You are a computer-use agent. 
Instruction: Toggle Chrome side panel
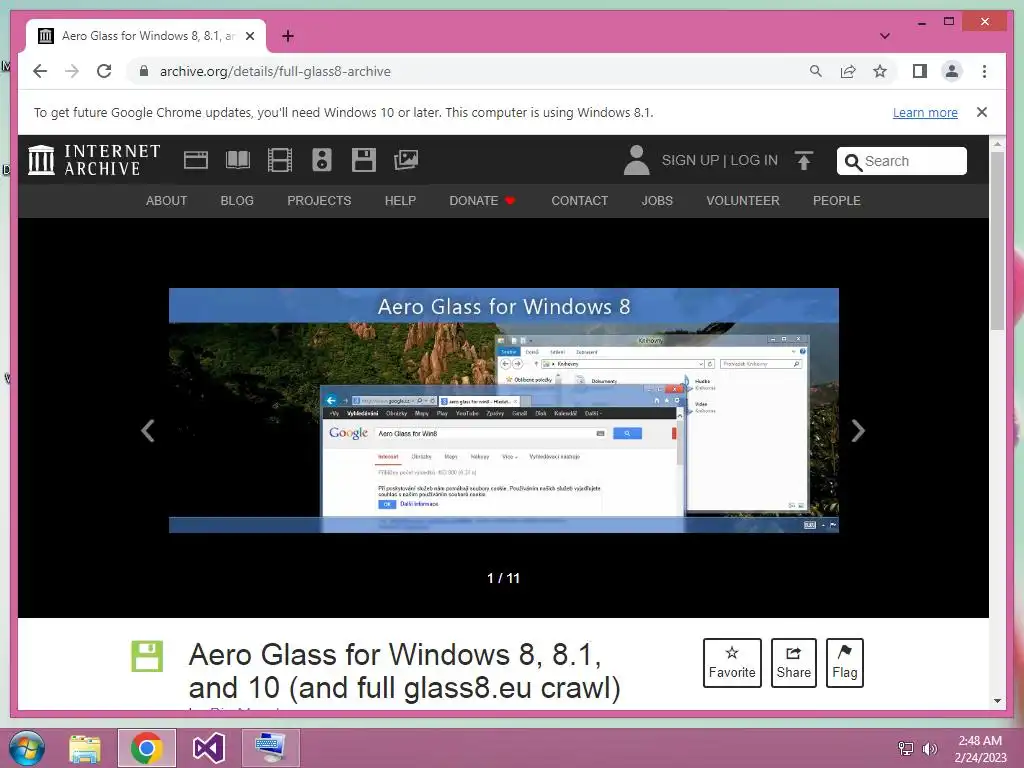(920, 71)
